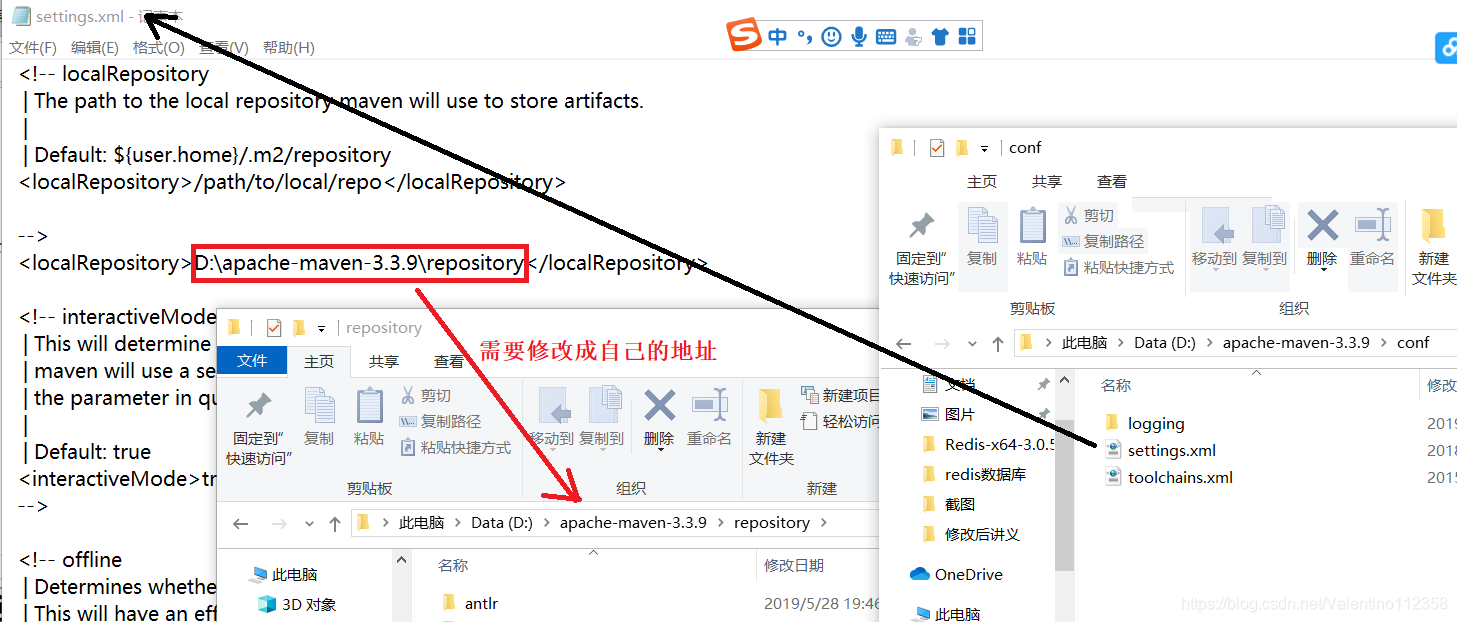Go up one level in conf window
Screen dimensions: 1457x622
(x=997, y=343)
